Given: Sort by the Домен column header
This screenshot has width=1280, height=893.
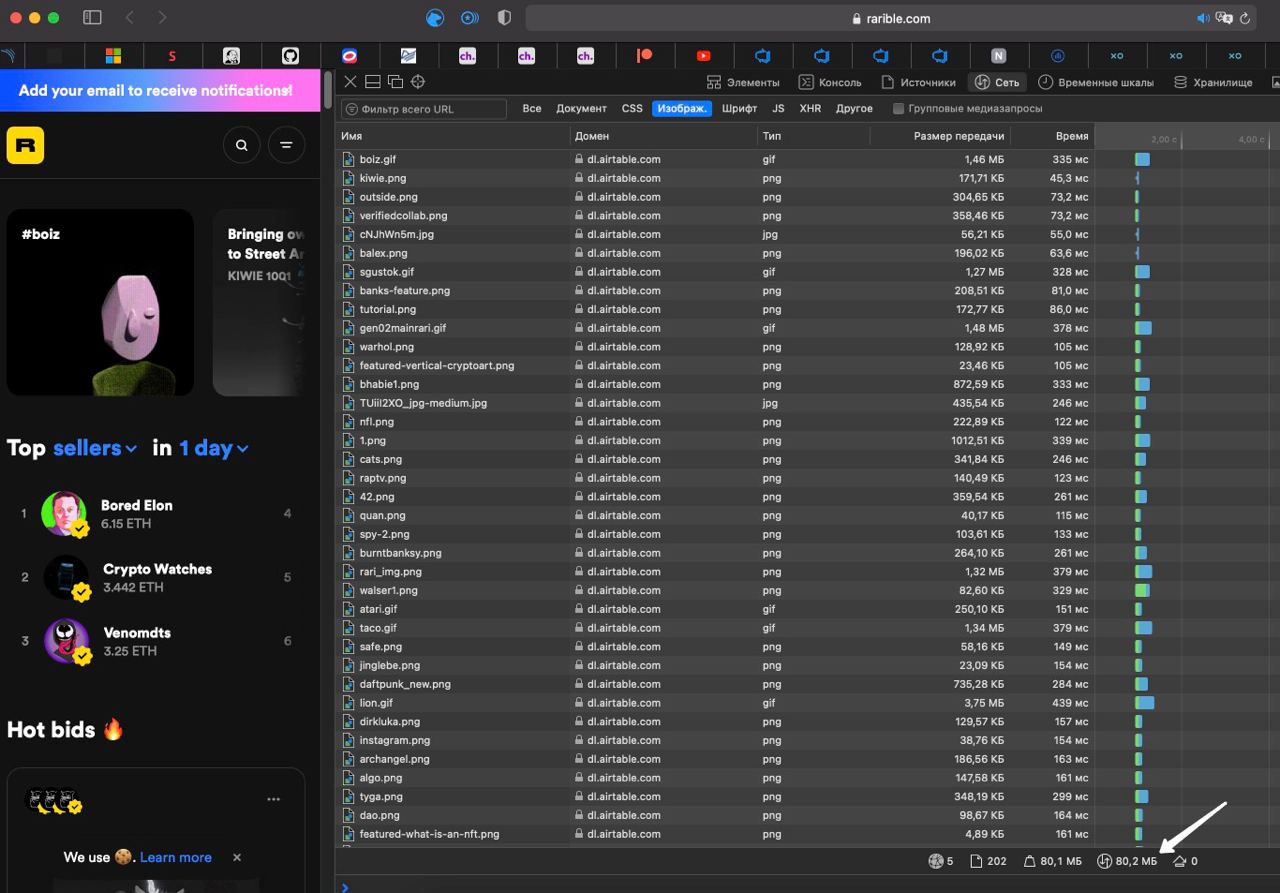Looking at the screenshot, I should click(662, 136).
